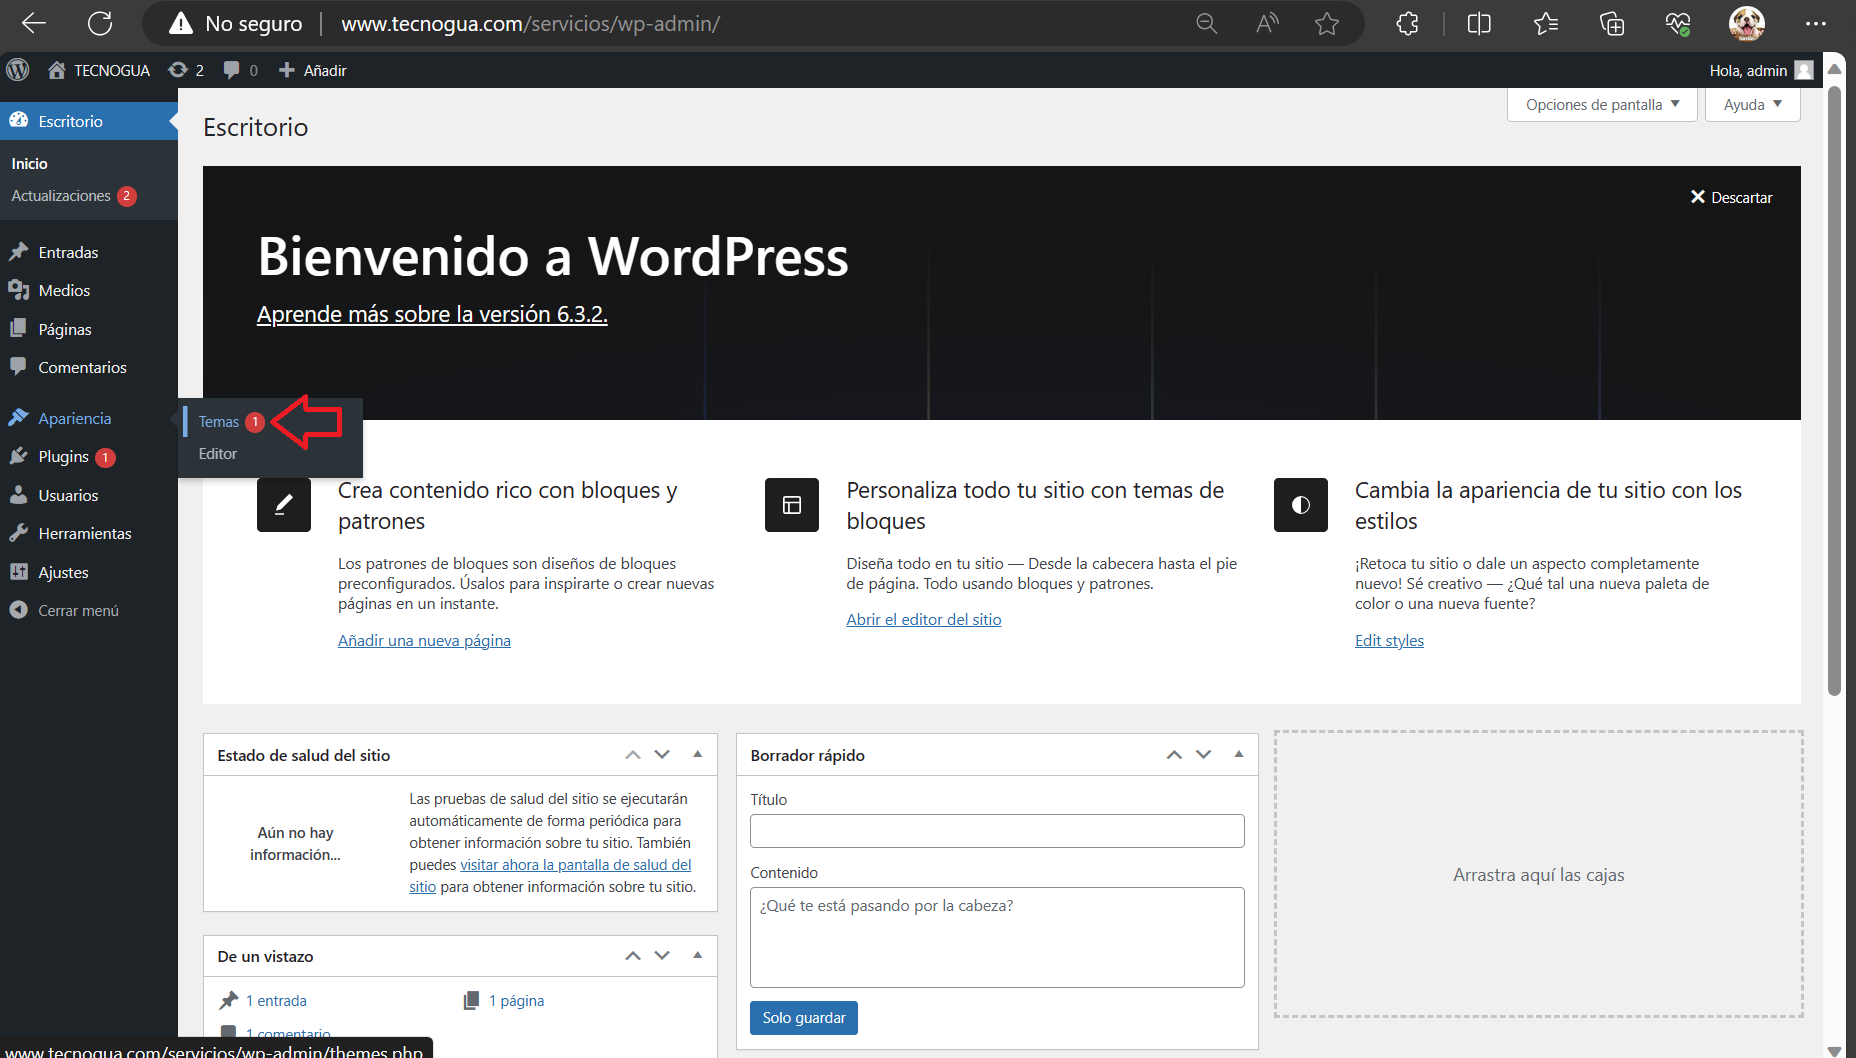Collapse De un vistazo panel
This screenshot has height=1058, width=1856.
[698, 956]
